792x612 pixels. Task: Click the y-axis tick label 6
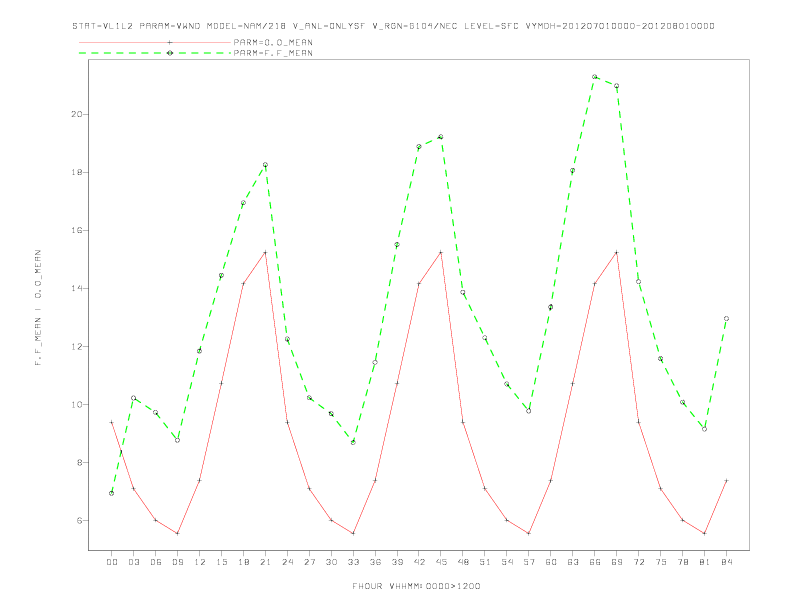(79, 521)
